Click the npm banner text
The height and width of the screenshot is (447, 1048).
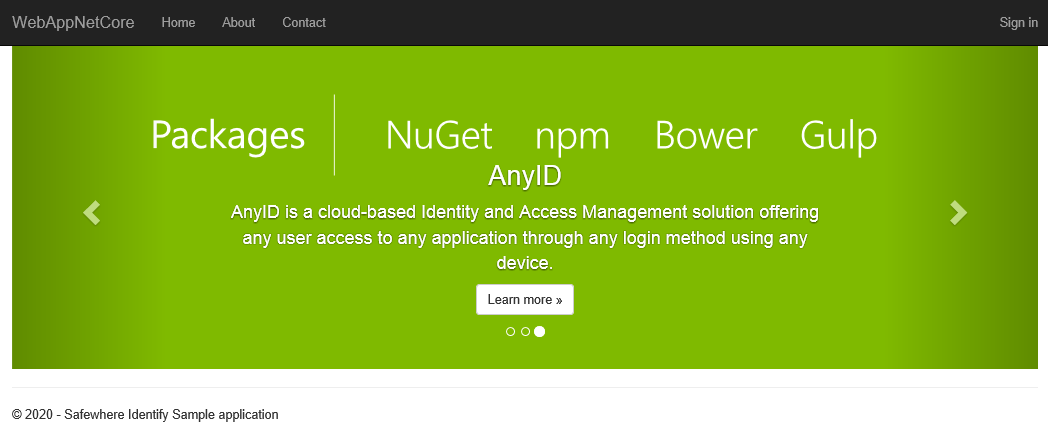[x=573, y=139]
